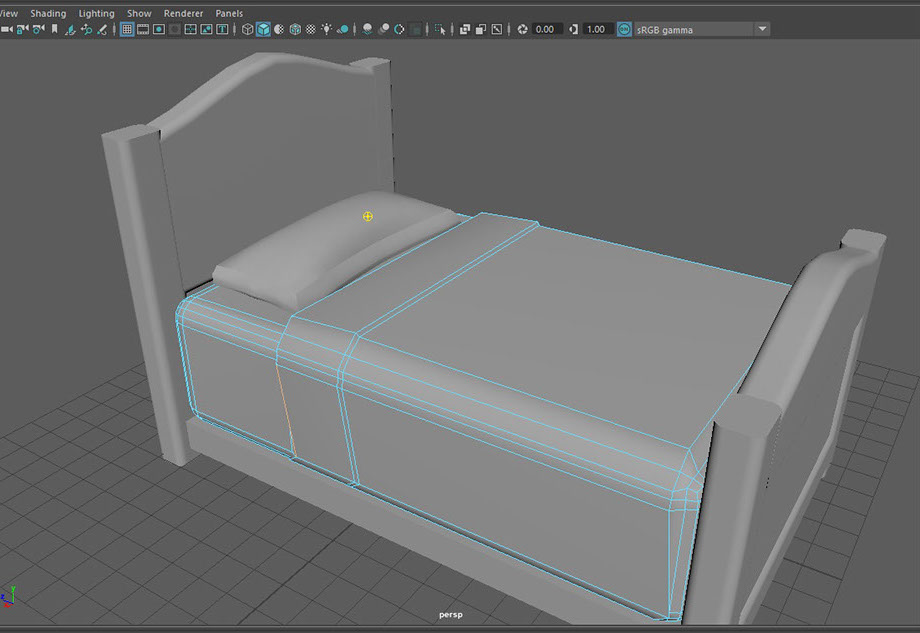The image size is (920, 633).
Task: Click the gamma value field 1.00
Action: [x=596, y=30]
